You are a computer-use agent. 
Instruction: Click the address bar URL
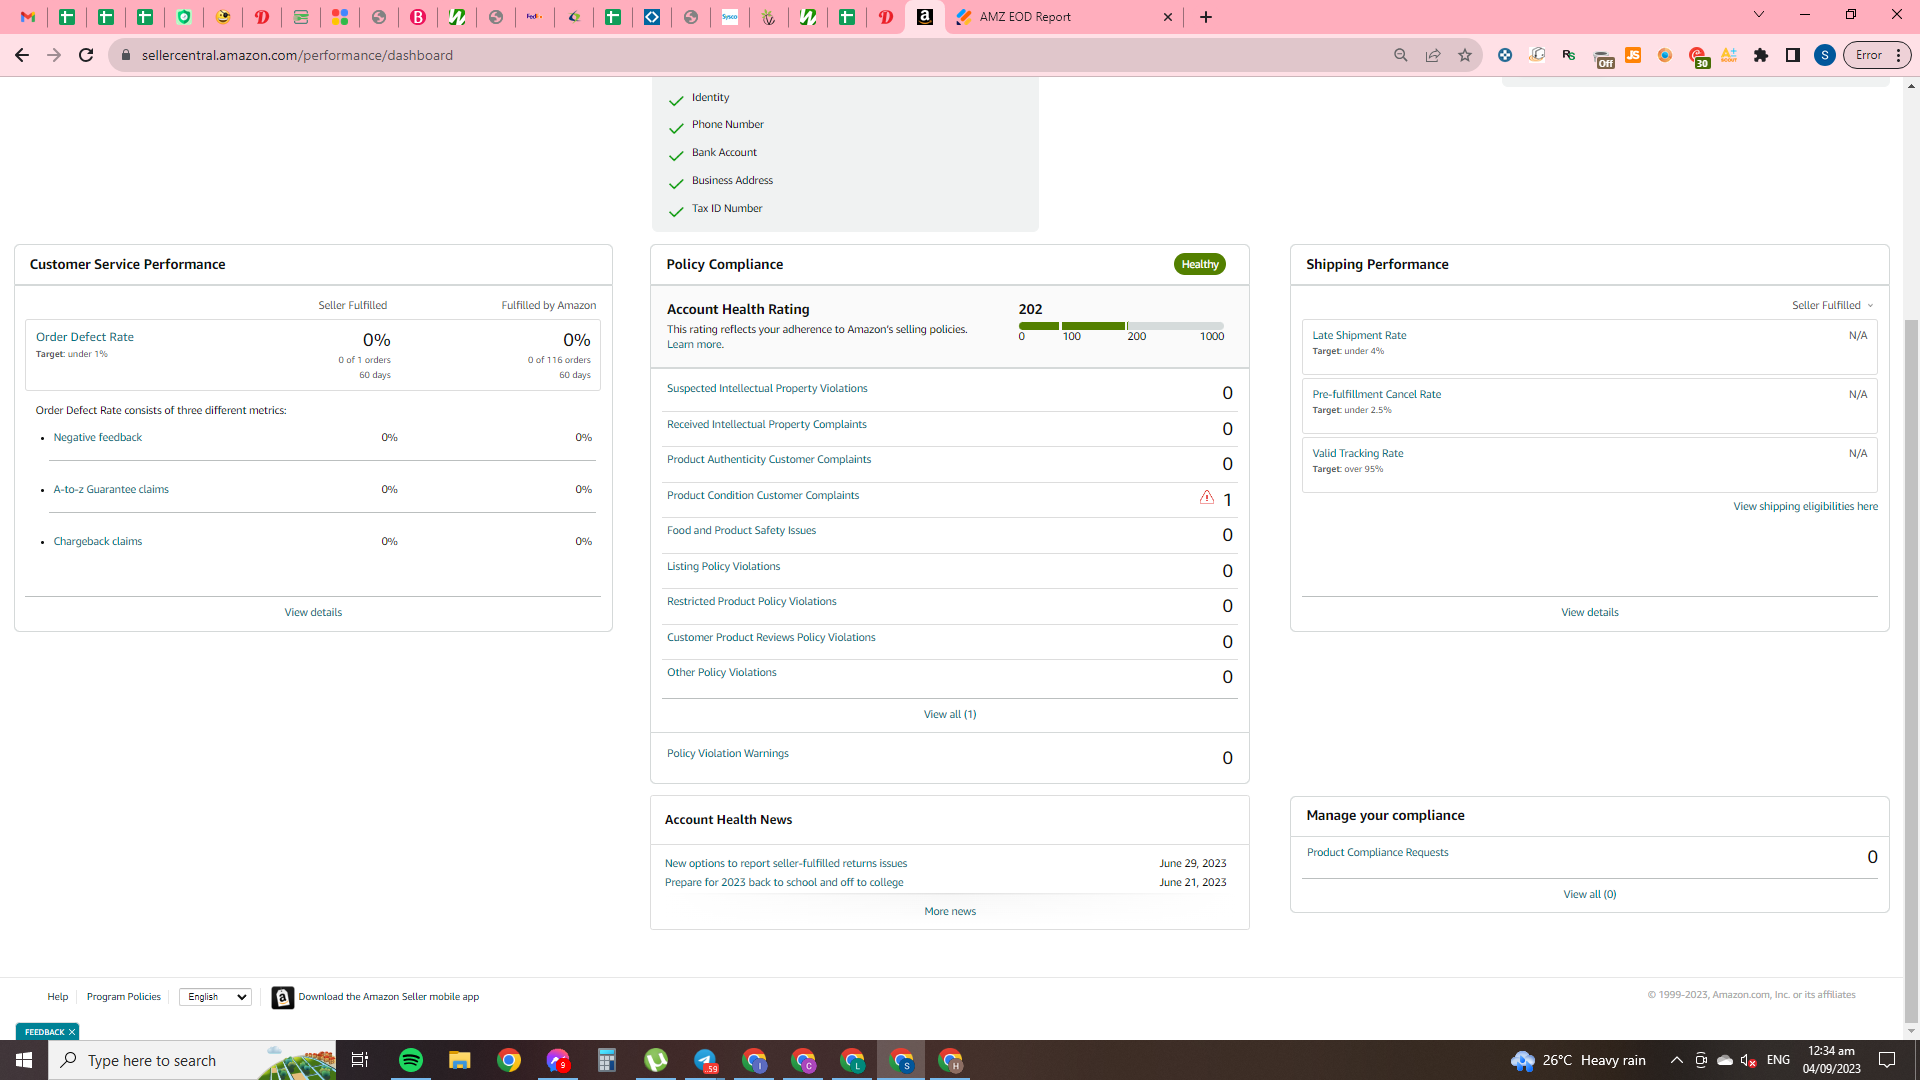[x=297, y=55]
